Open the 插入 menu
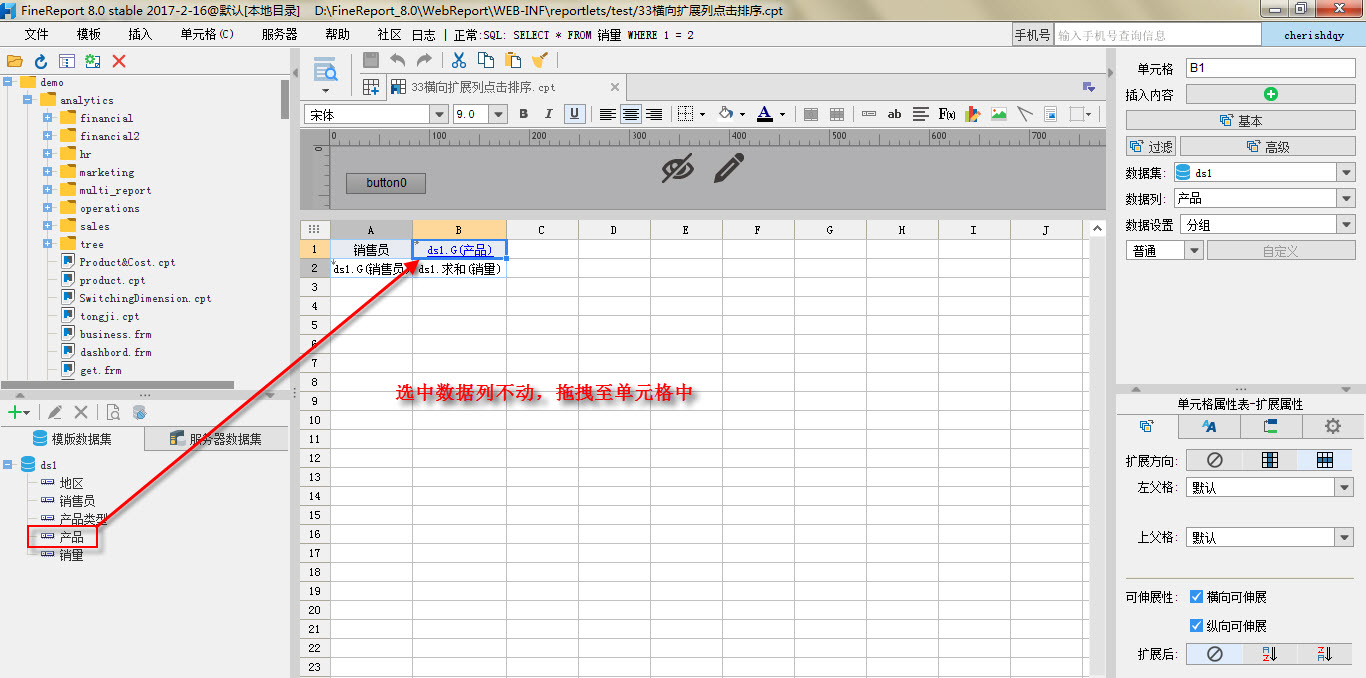This screenshot has width=1366, height=678. tap(140, 34)
